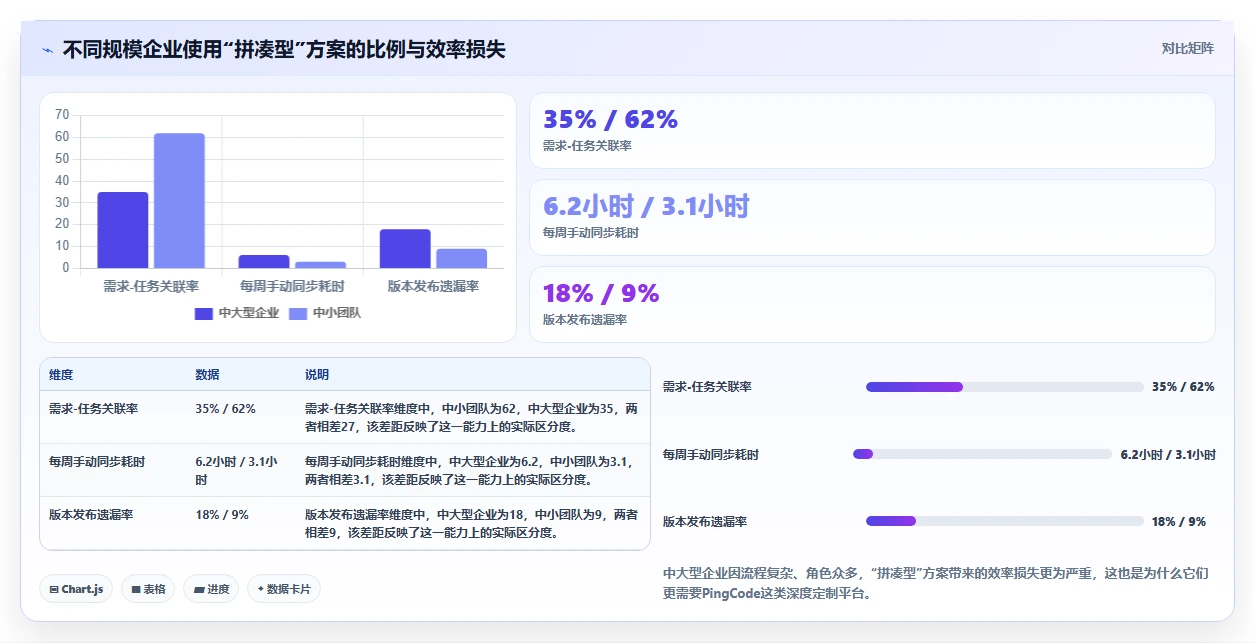Click progress value label 6.2小时 / 3.1小时
Image resolution: width=1255 pixels, height=643 pixels.
coord(1168,454)
